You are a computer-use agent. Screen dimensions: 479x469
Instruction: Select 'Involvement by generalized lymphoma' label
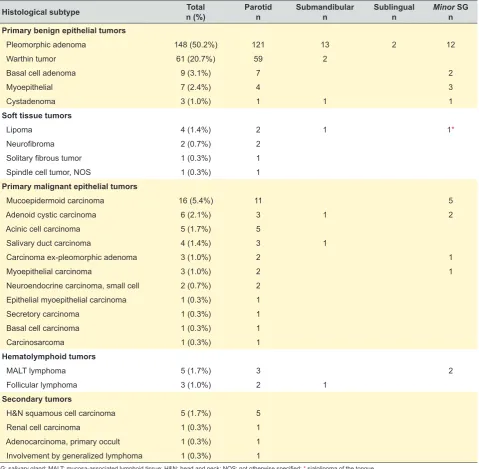point(74,456)
